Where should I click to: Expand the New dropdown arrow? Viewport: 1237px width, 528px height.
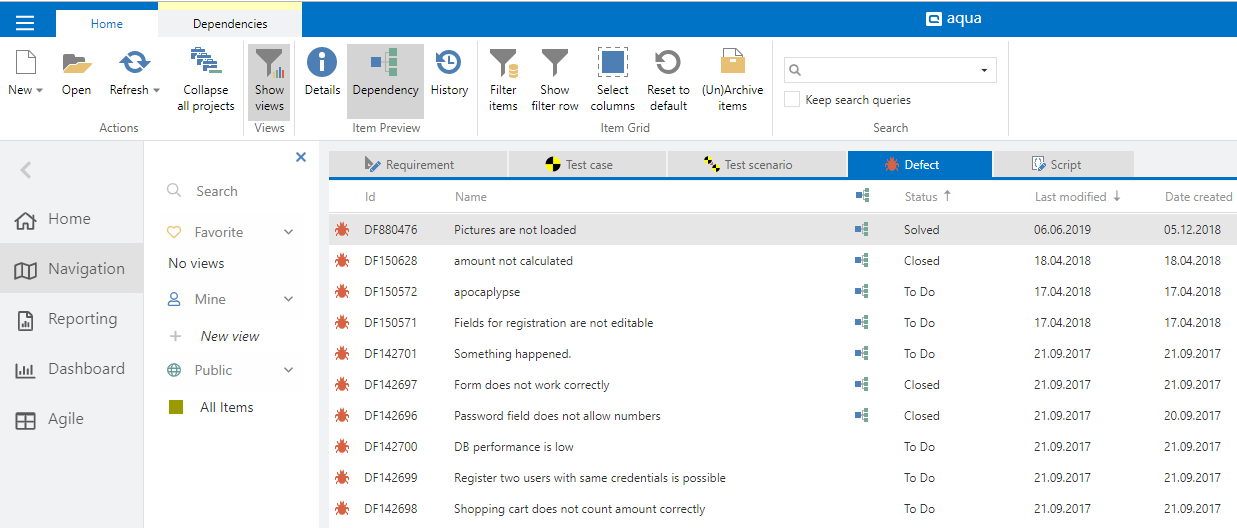tap(39, 91)
